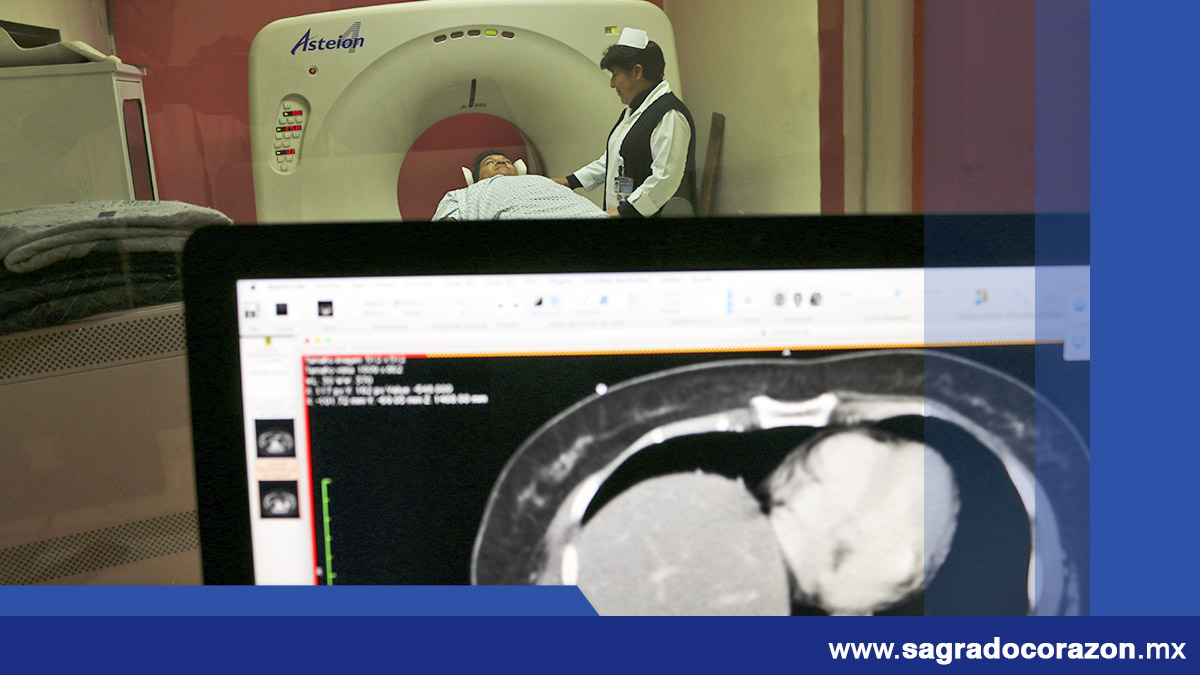This screenshot has width=1200, height=675.
Task: Select the third round gray toolbar icon
Action: click(x=815, y=299)
